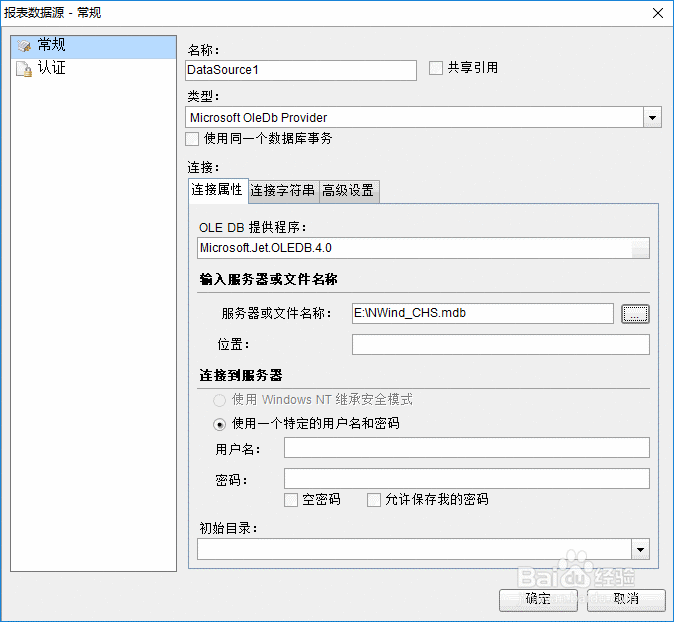Viewport: 674px width, 622px height.
Task: Toggle the 共享引用 checkbox
Action: (435, 68)
